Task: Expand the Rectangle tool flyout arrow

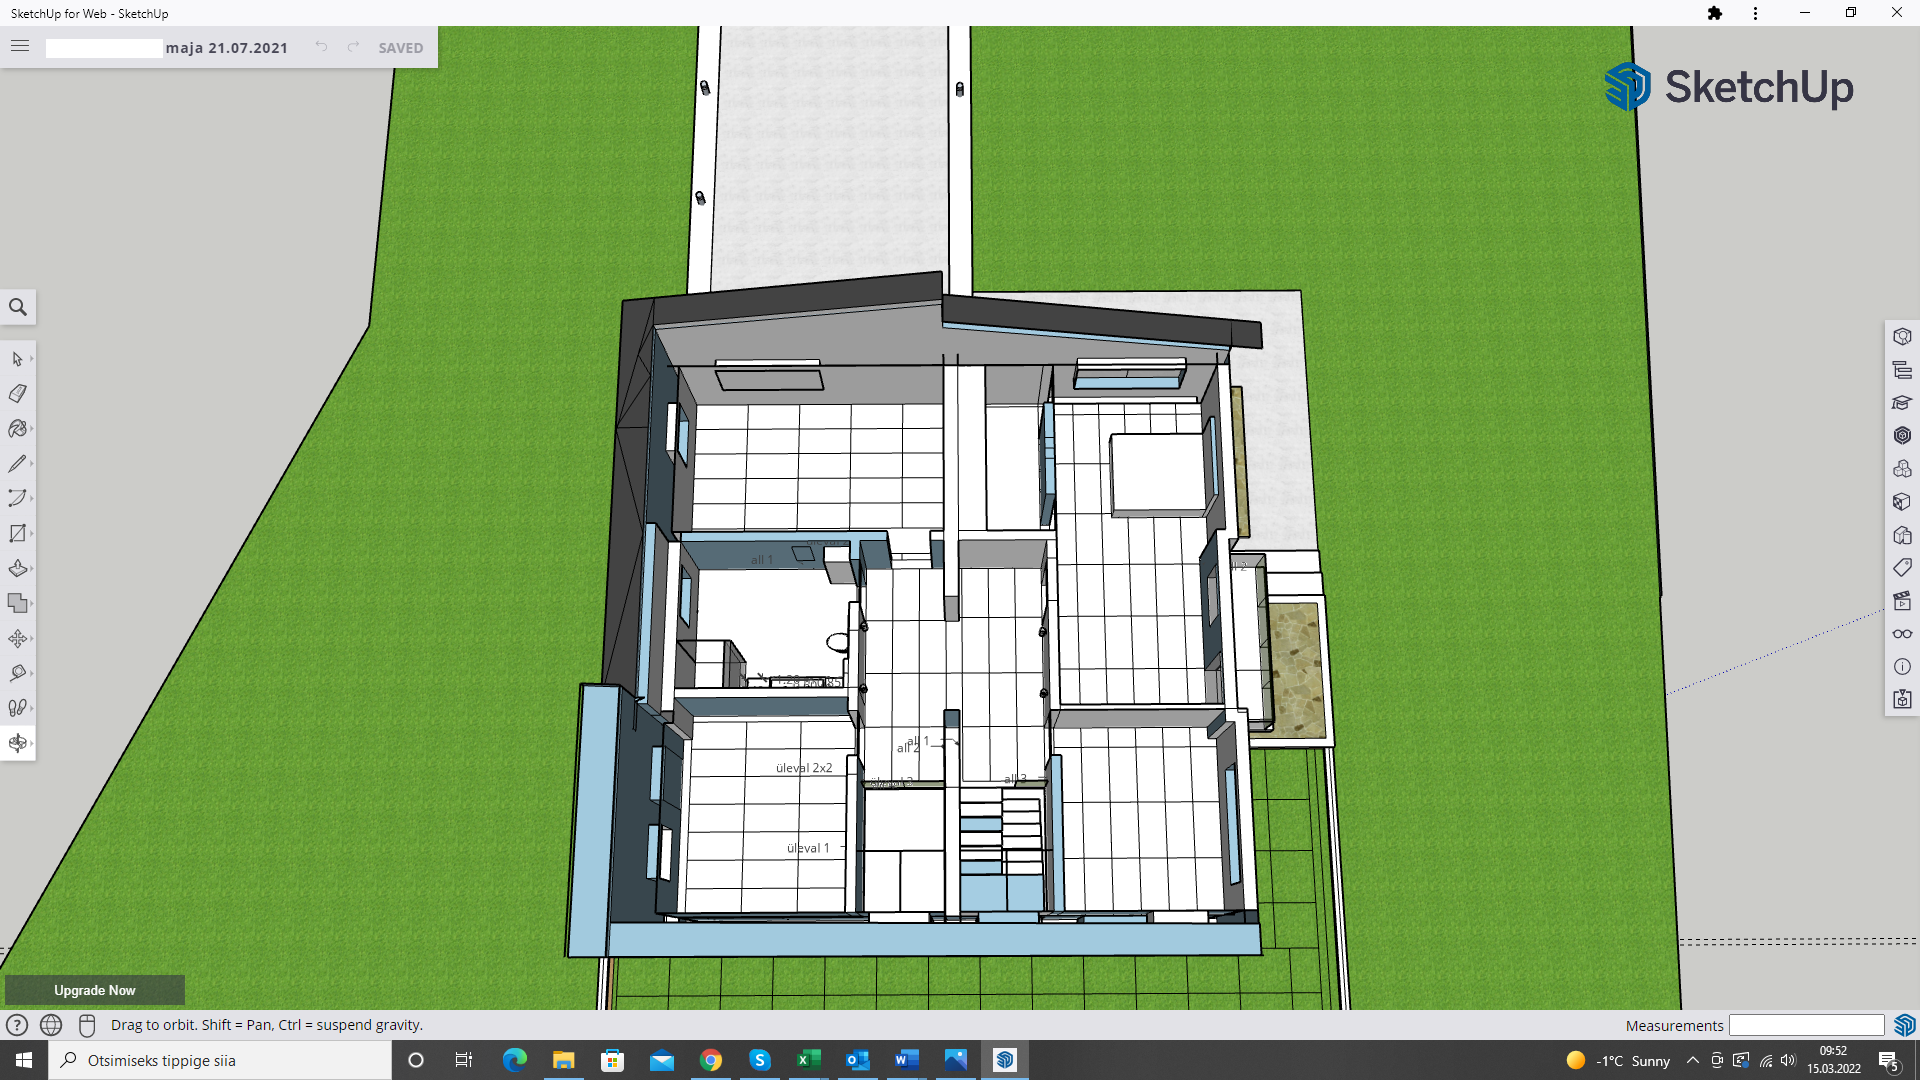Action: 32,534
